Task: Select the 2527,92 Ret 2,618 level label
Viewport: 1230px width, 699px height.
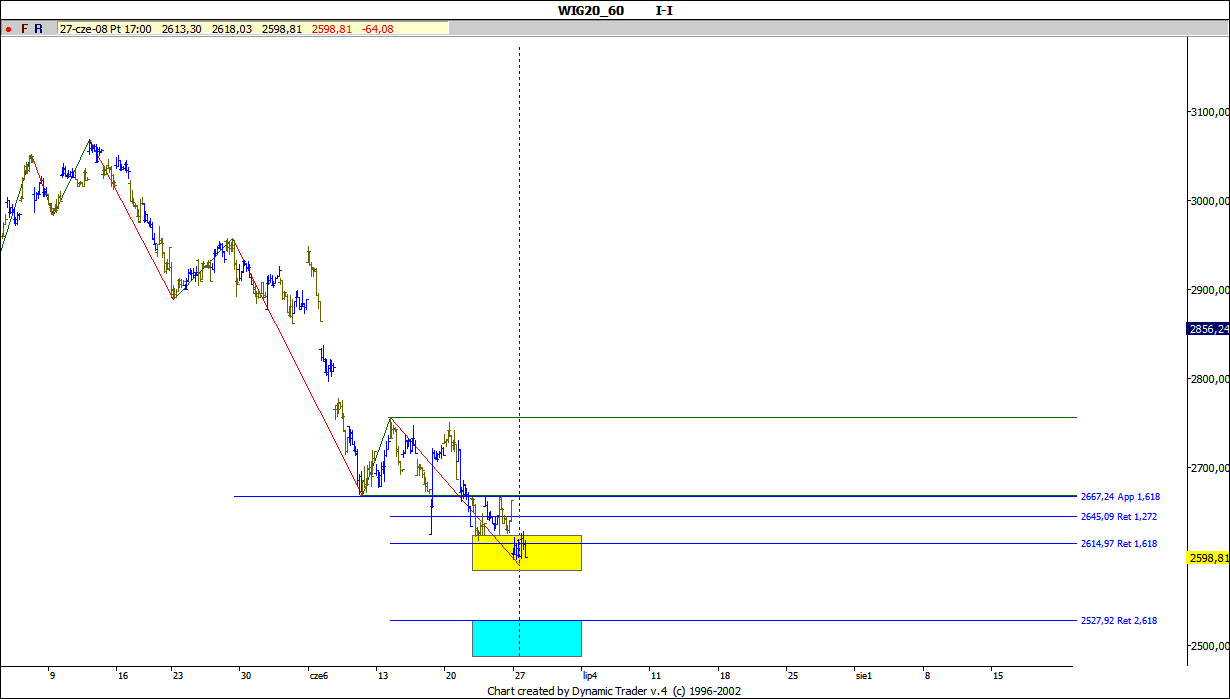Action: point(1119,621)
